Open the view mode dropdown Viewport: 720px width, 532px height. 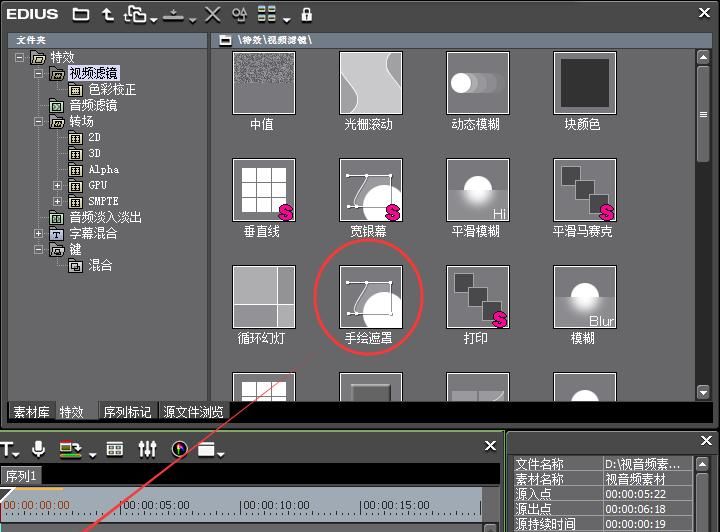(x=272, y=15)
